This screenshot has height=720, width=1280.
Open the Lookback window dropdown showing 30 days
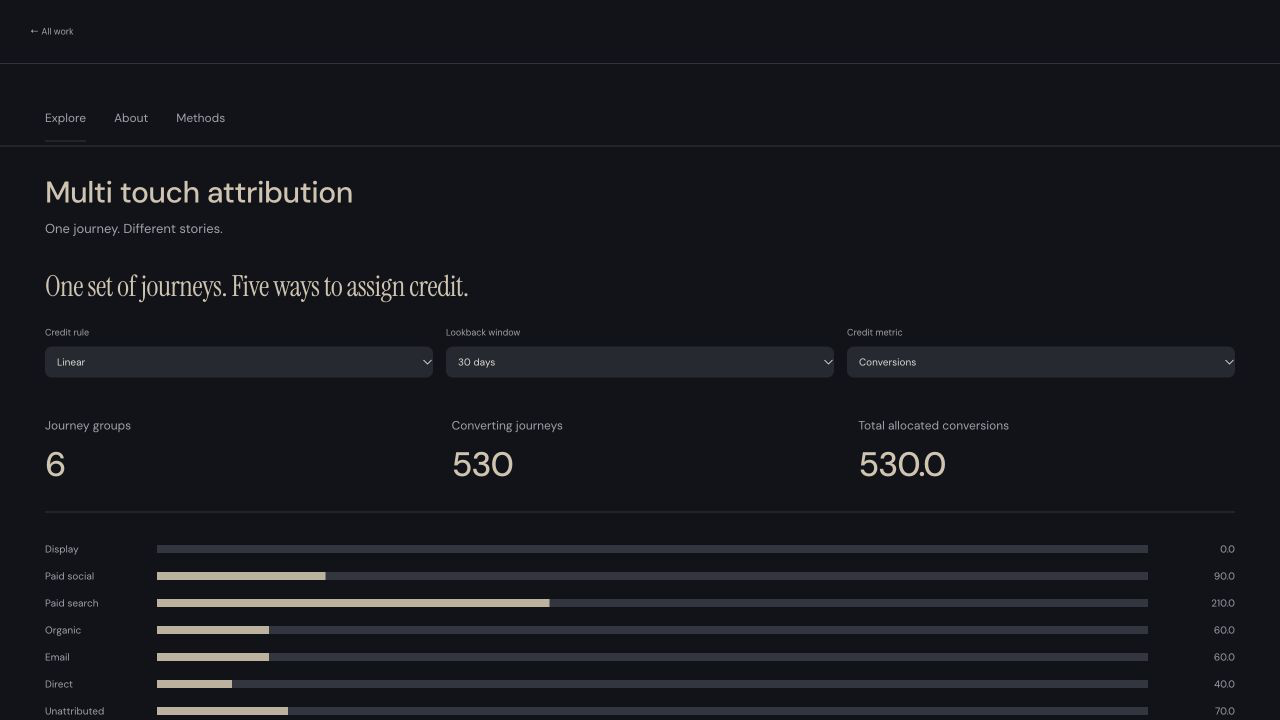(x=640, y=362)
